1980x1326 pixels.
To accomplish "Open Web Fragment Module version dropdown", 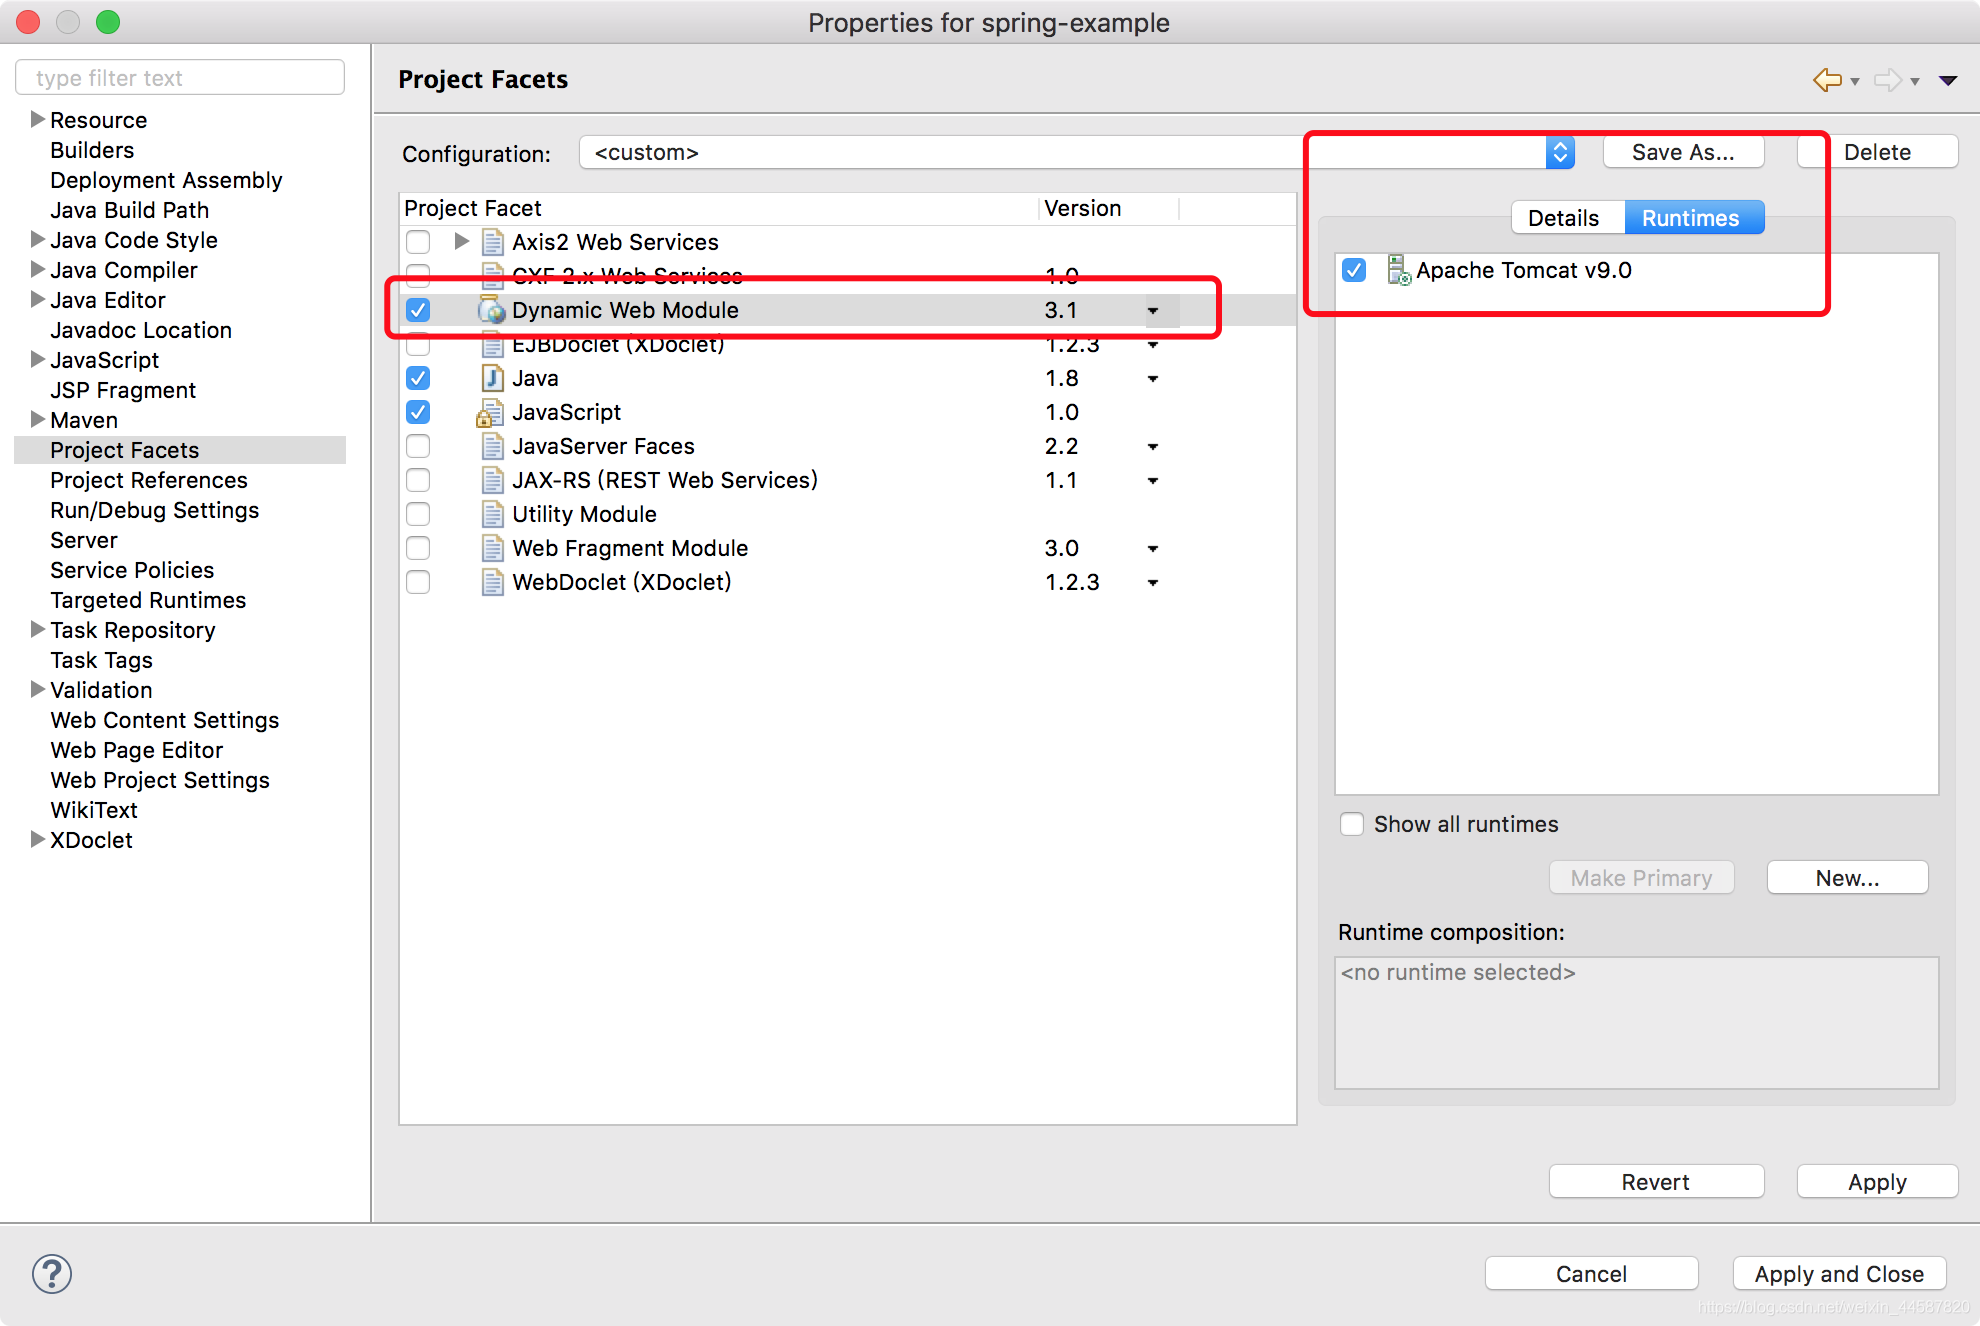I will click(1153, 549).
